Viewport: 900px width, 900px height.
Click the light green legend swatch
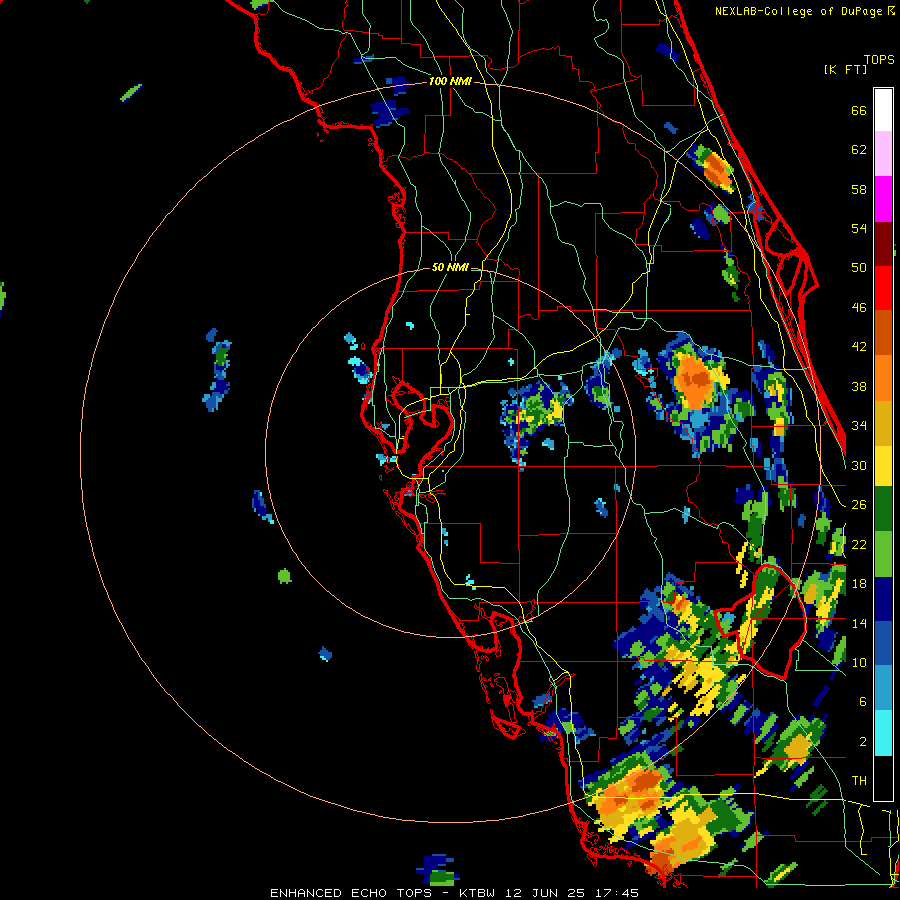pyautogui.click(x=883, y=554)
